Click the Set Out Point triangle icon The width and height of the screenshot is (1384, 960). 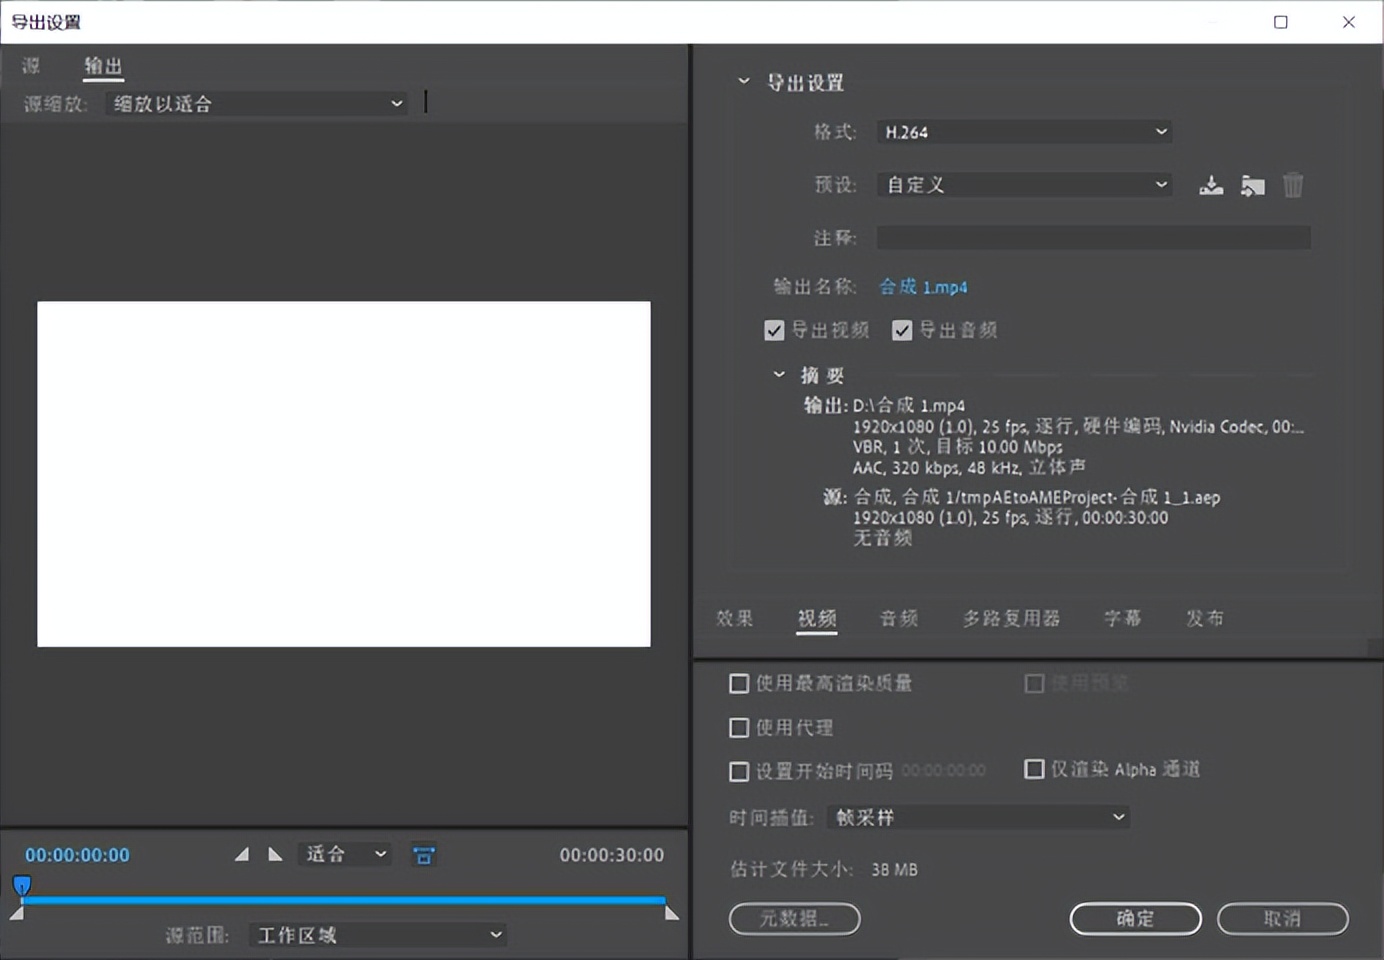(276, 854)
